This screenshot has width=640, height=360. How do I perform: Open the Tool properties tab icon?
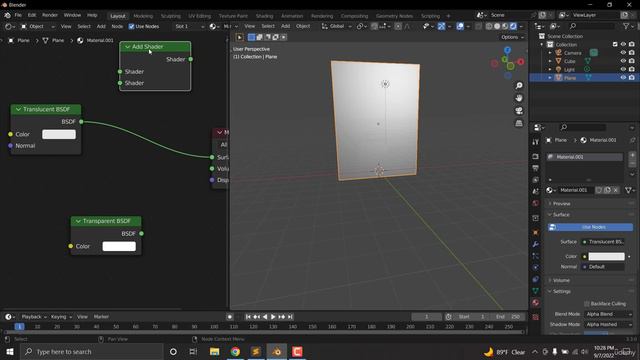point(536,142)
